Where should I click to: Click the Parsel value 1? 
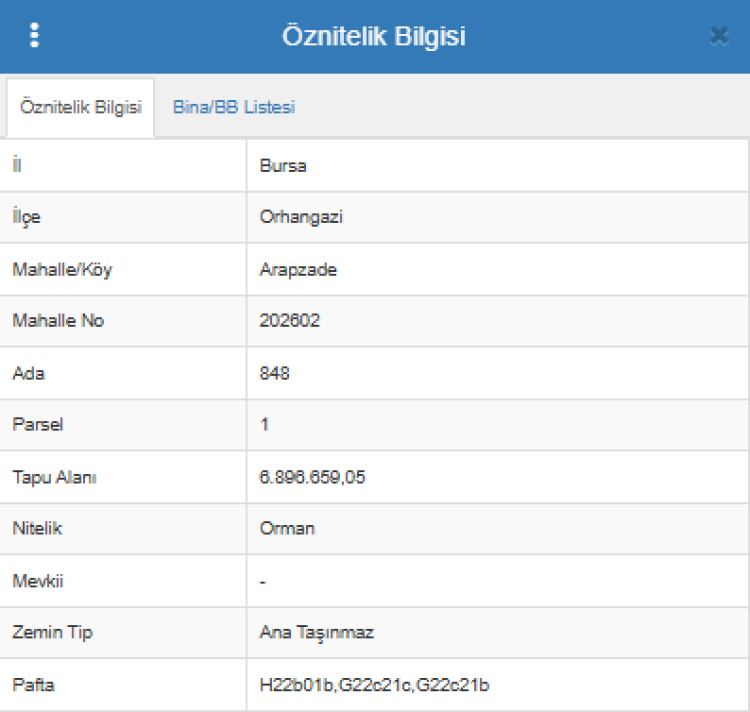[x=265, y=425]
